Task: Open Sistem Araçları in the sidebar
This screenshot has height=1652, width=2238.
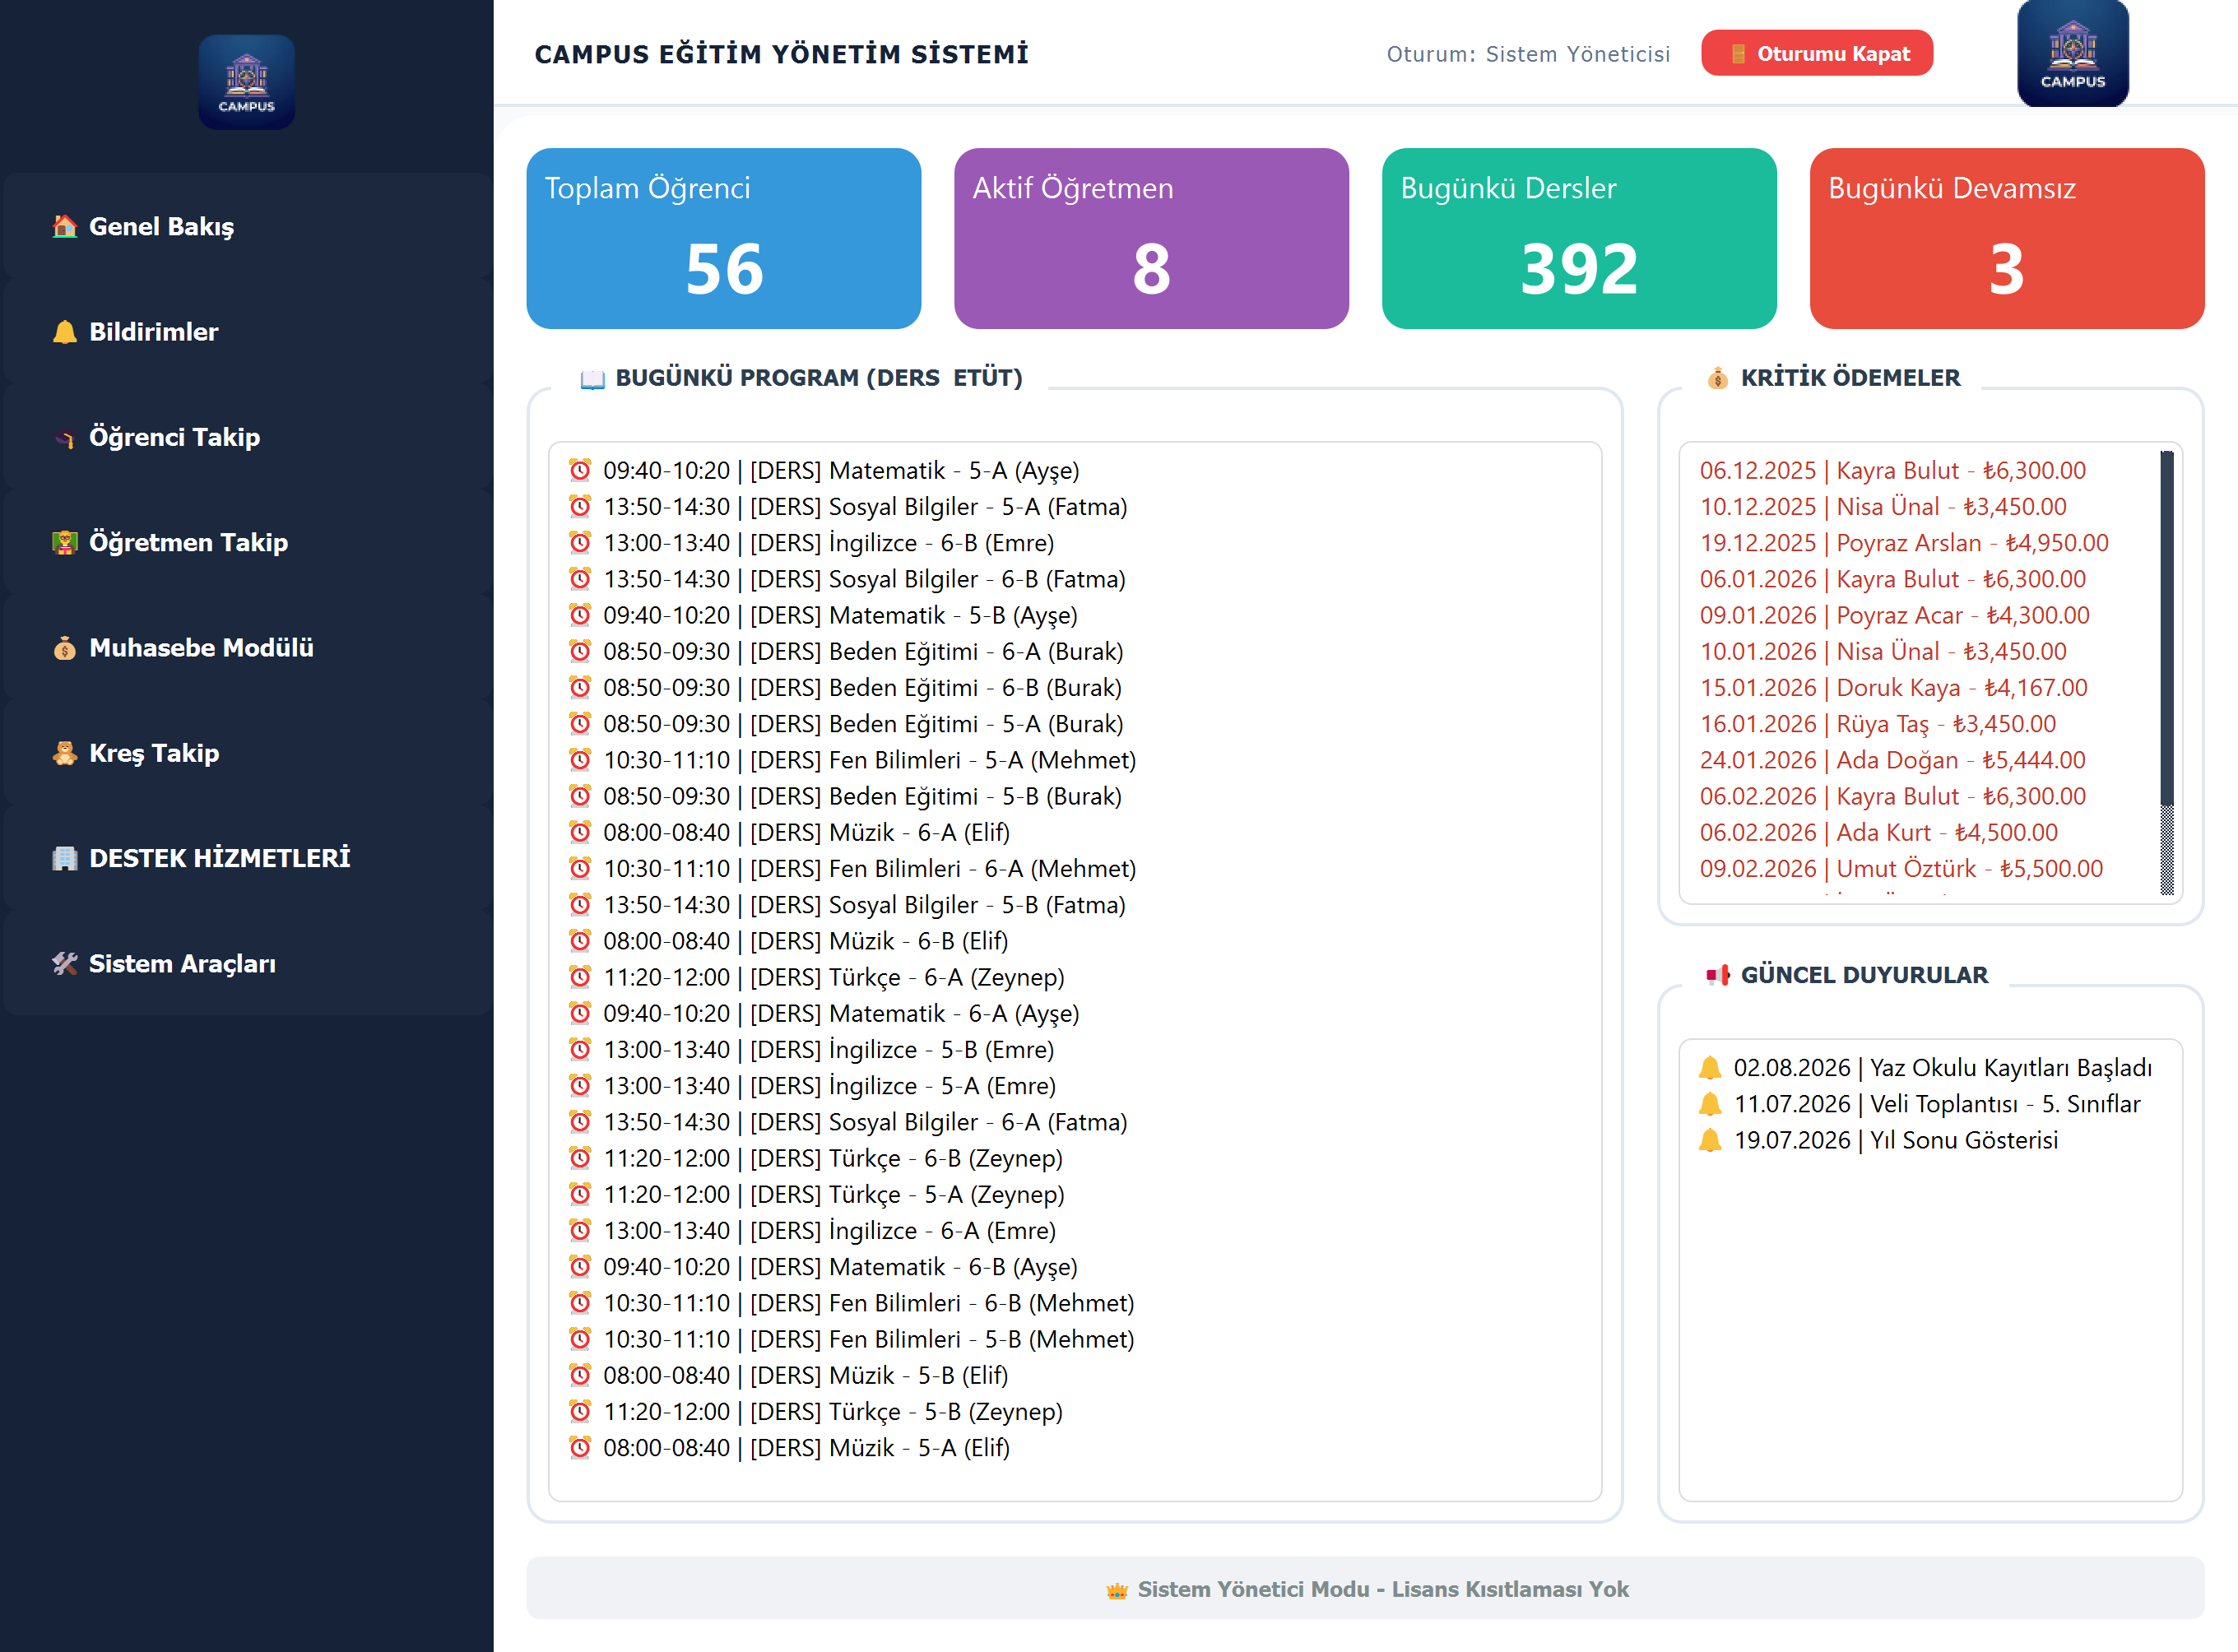Action: click(247, 964)
